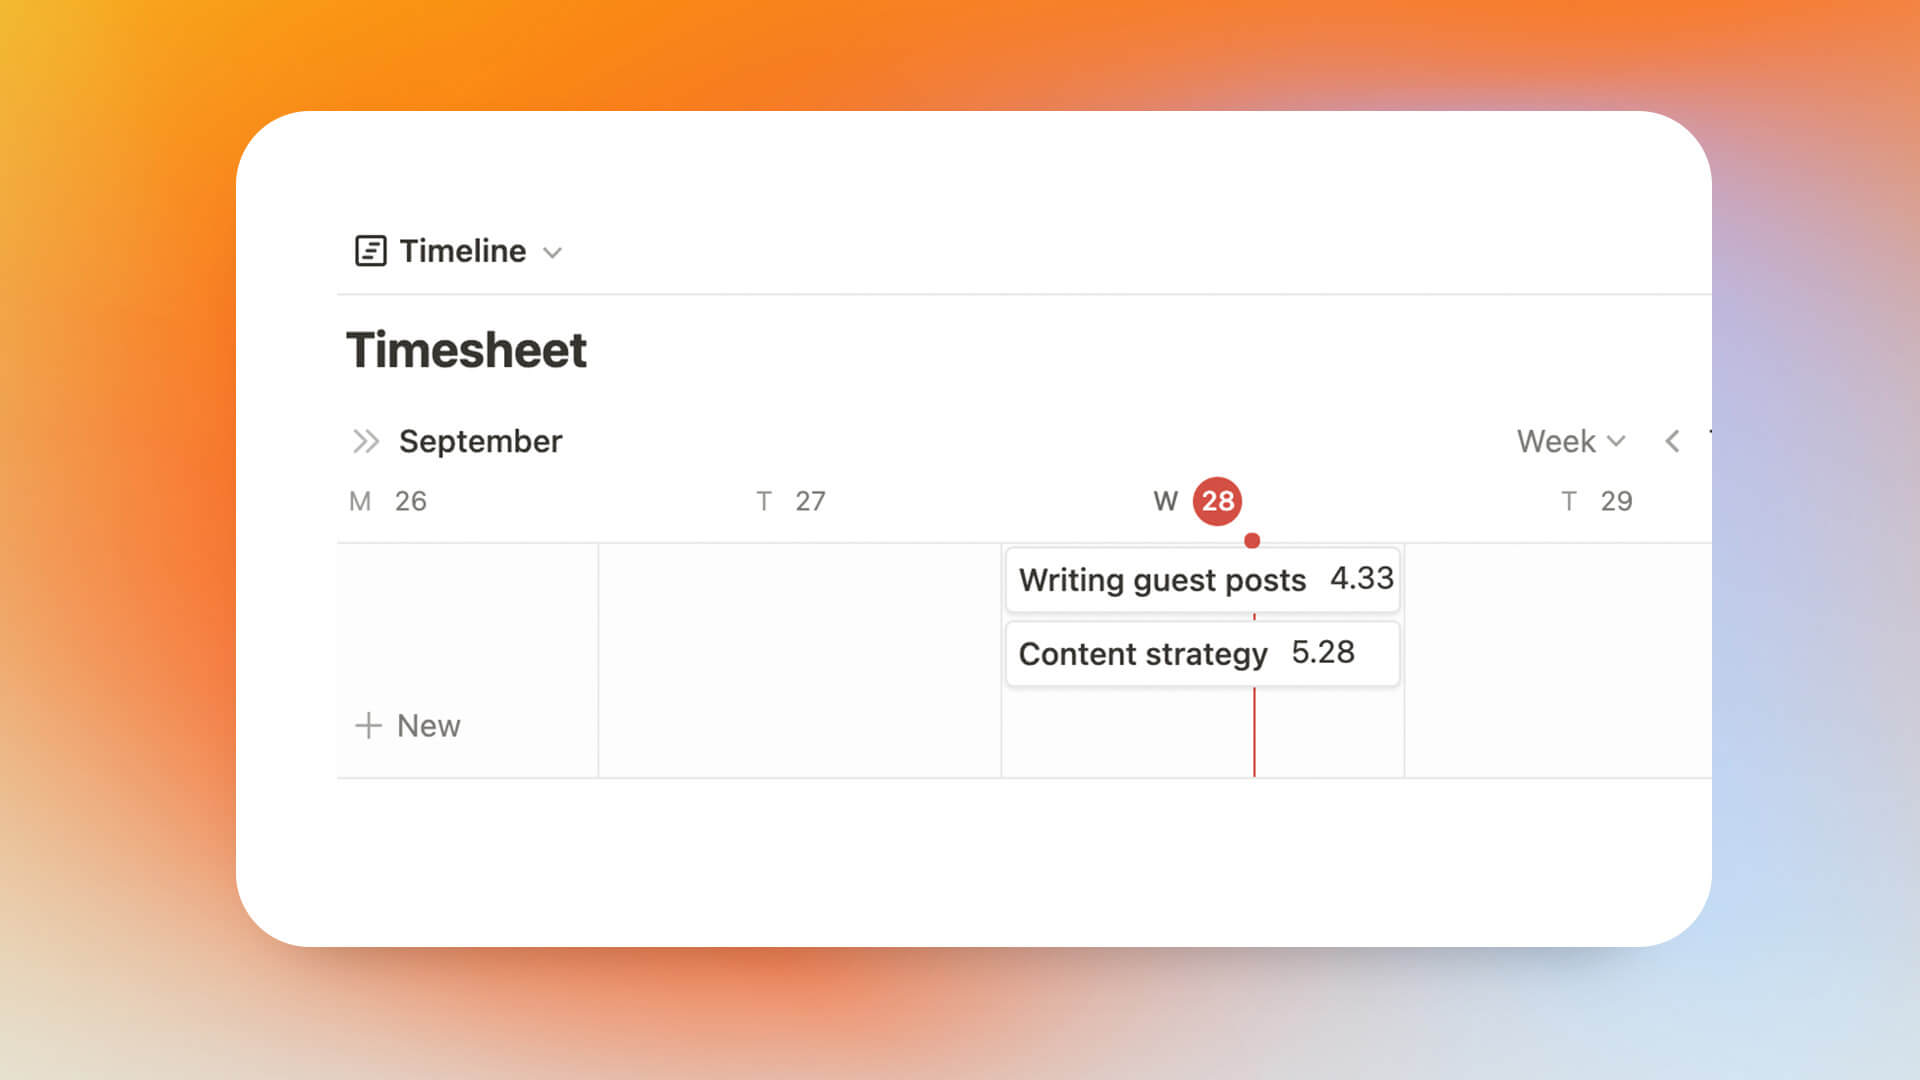Click the forward navigation arrow icon

(x=365, y=439)
